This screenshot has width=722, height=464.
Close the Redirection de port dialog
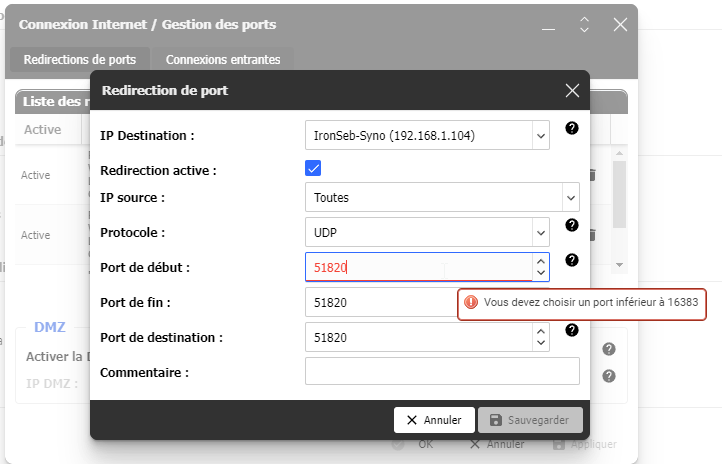click(572, 91)
